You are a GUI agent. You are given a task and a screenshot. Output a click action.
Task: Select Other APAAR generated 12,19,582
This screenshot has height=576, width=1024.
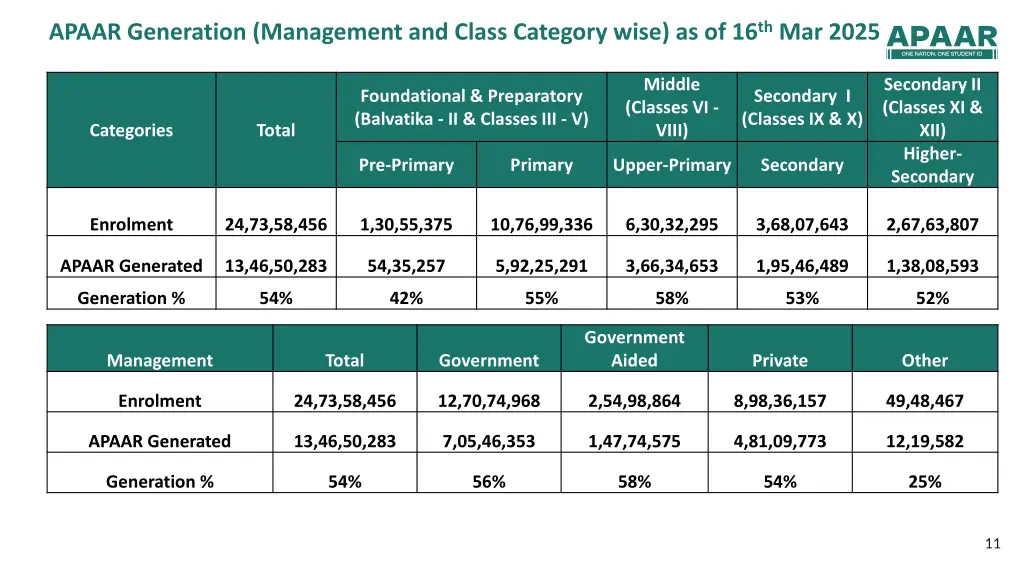[x=925, y=441]
